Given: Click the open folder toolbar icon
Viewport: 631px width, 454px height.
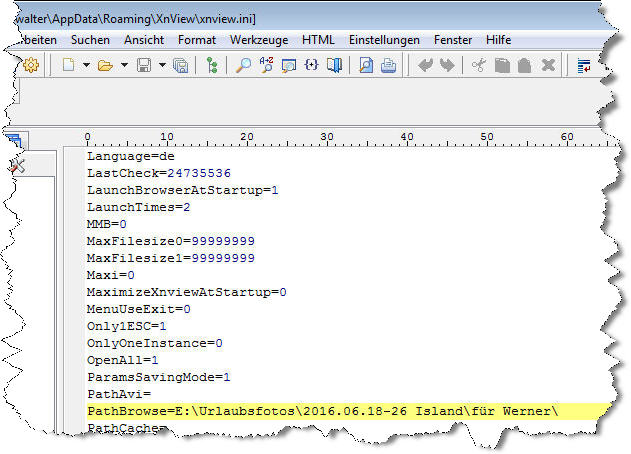Looking at the screenshot, I should 105,66.
